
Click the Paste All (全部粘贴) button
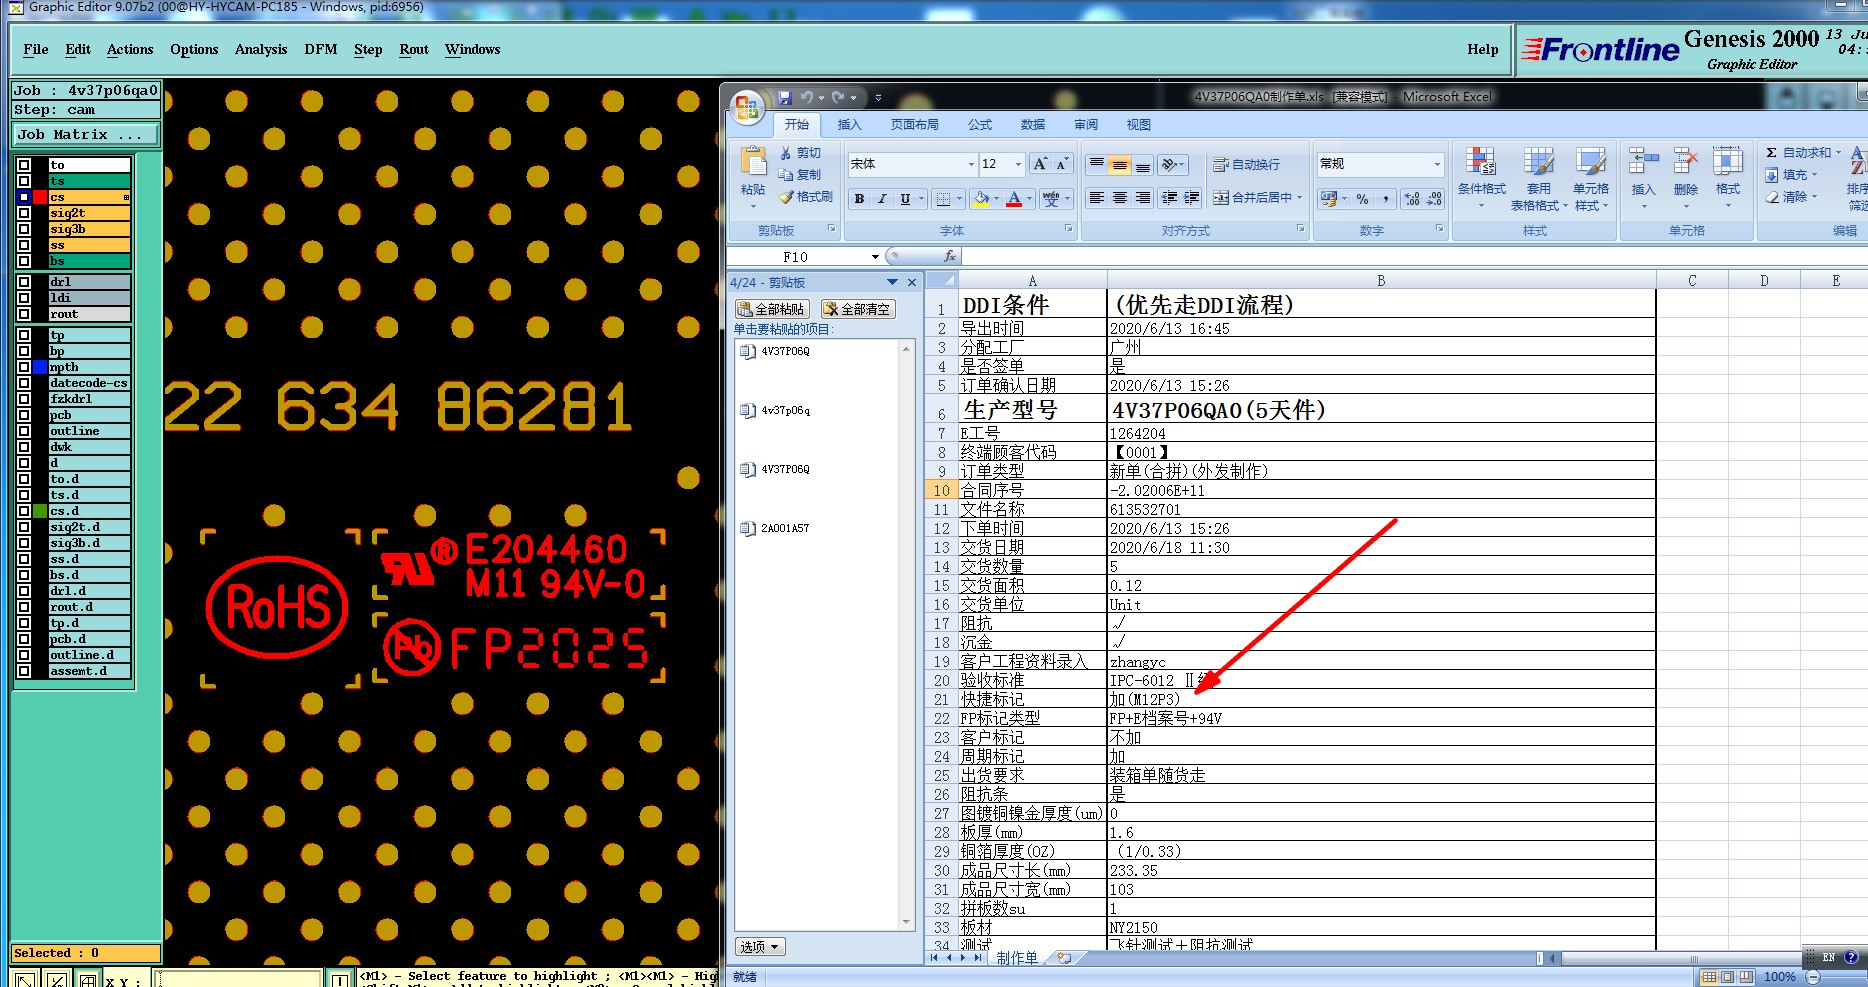pyautogui.click(x=771, y=309)
